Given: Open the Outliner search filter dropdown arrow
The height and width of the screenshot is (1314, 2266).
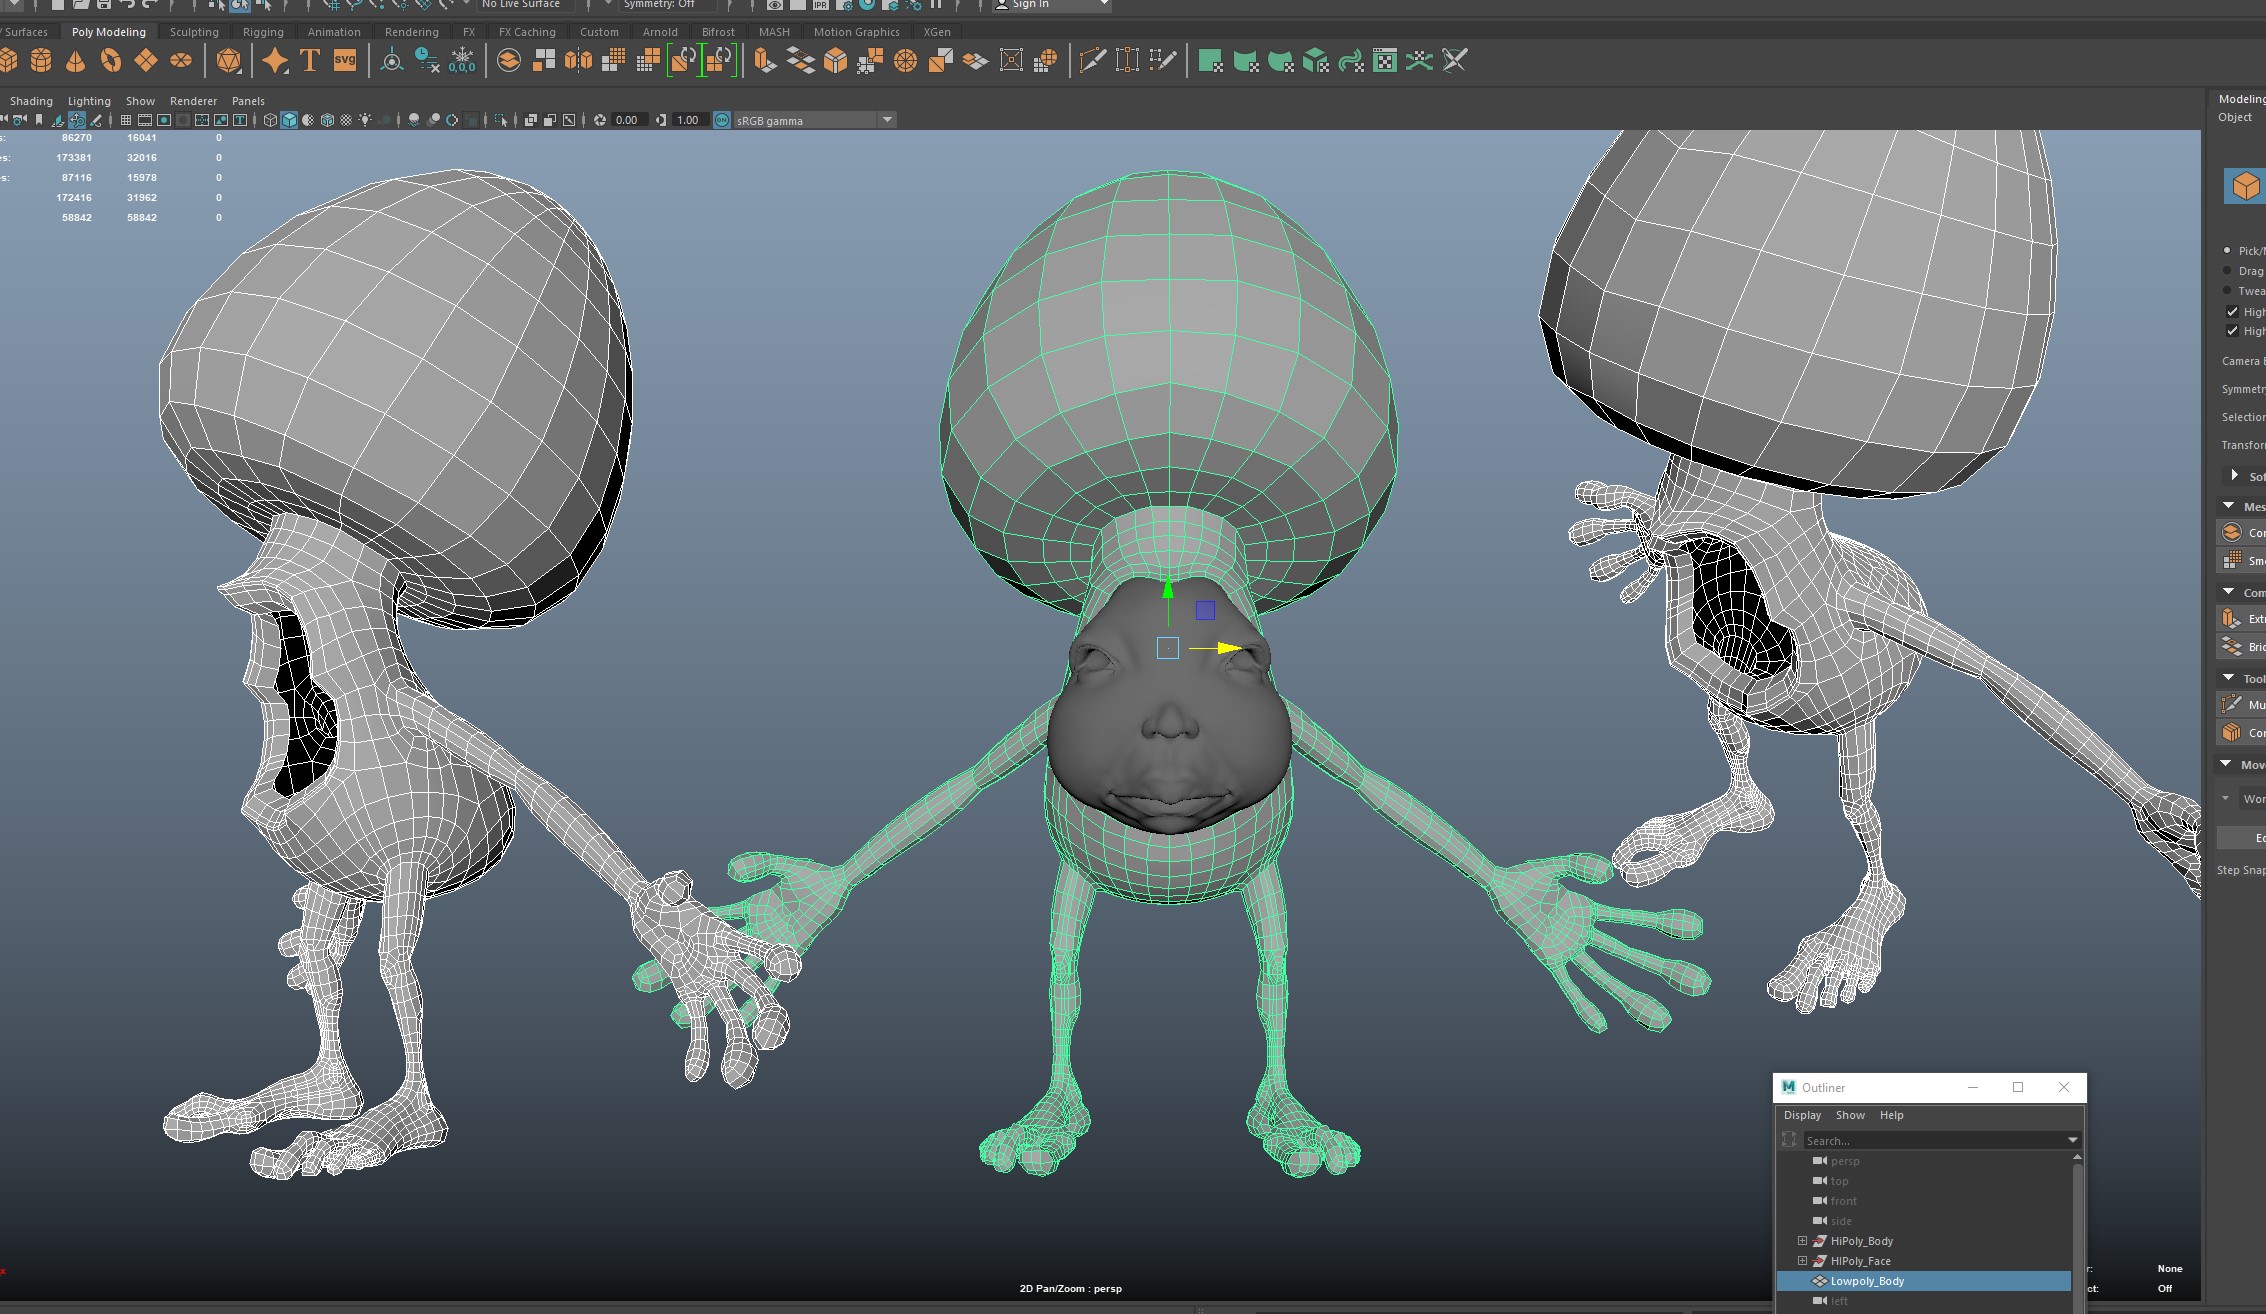Looking at the screenshot, I should click(2073, 1140).
